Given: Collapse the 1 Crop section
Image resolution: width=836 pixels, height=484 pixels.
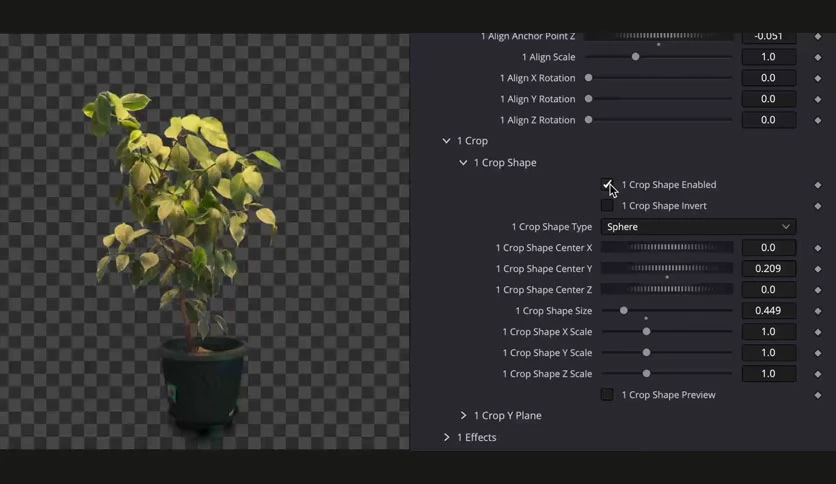Looking at the screenshot, I should [446, 141].
